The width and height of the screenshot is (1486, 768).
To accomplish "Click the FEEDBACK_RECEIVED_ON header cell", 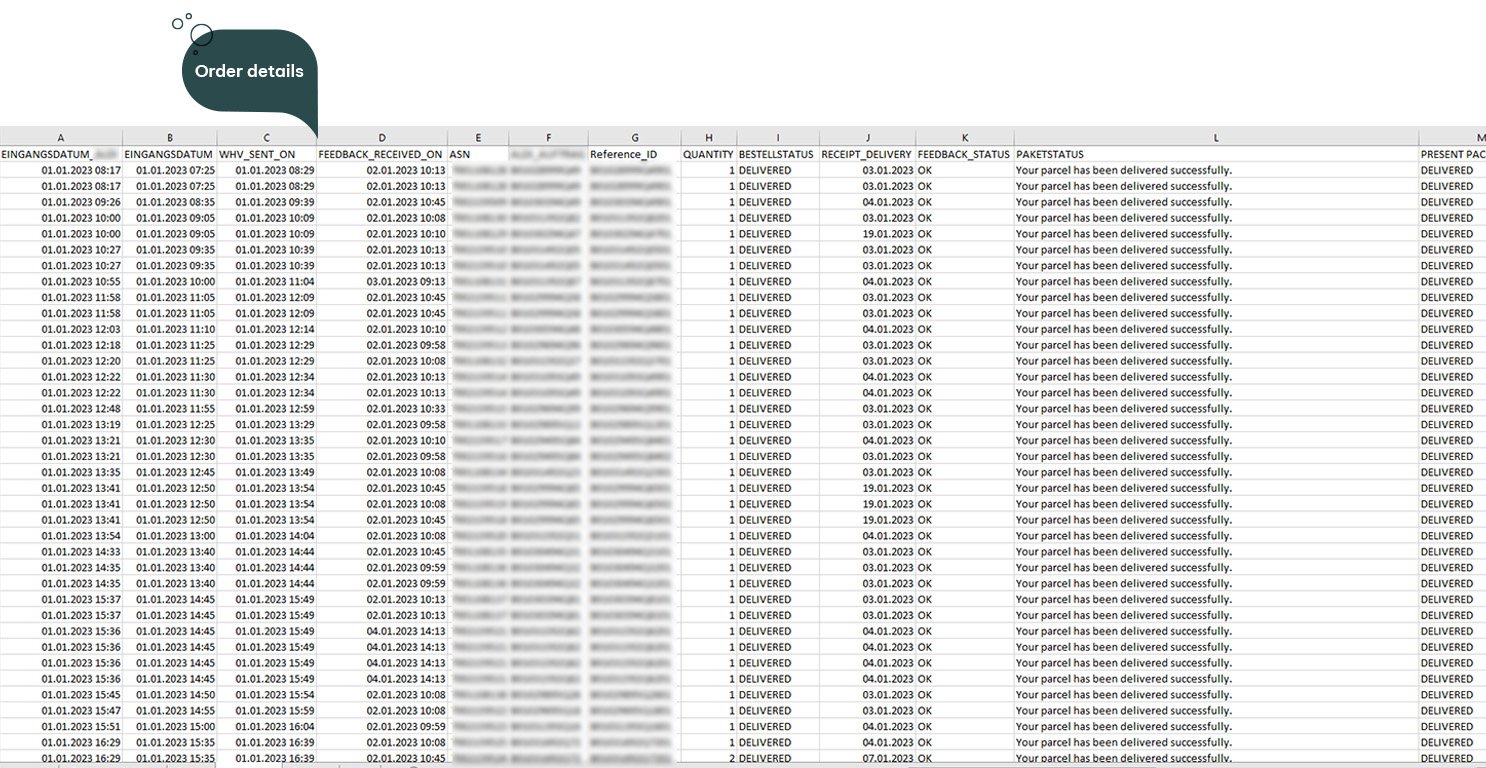I will (381, 155).
